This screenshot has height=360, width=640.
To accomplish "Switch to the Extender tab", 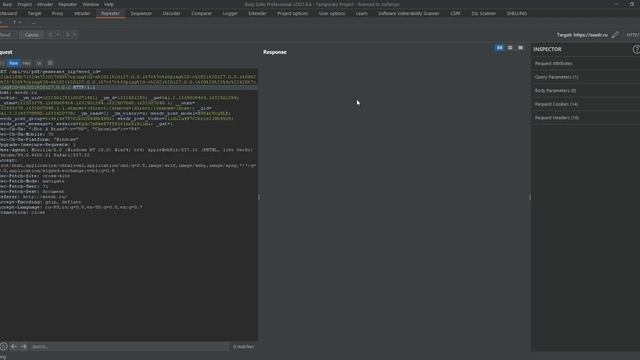I will (x=258, y=13).
